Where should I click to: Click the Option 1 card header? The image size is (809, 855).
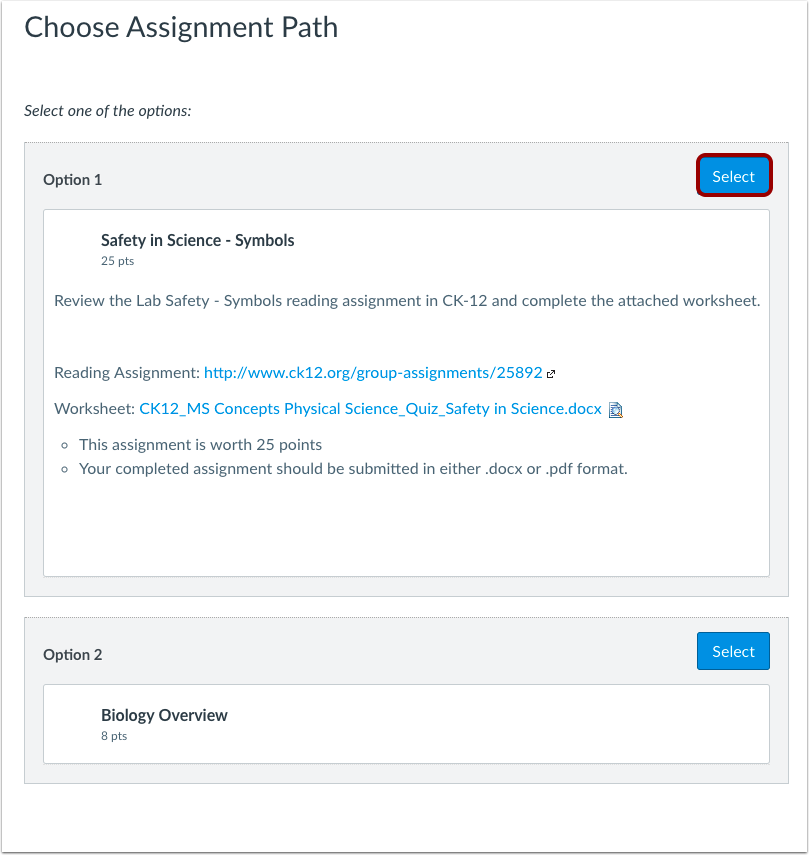pos(72,179)
